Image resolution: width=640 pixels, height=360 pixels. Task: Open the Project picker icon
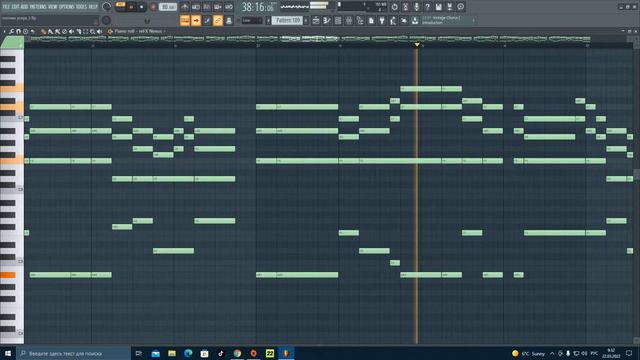pyautogui.click(x=371, y=20)
